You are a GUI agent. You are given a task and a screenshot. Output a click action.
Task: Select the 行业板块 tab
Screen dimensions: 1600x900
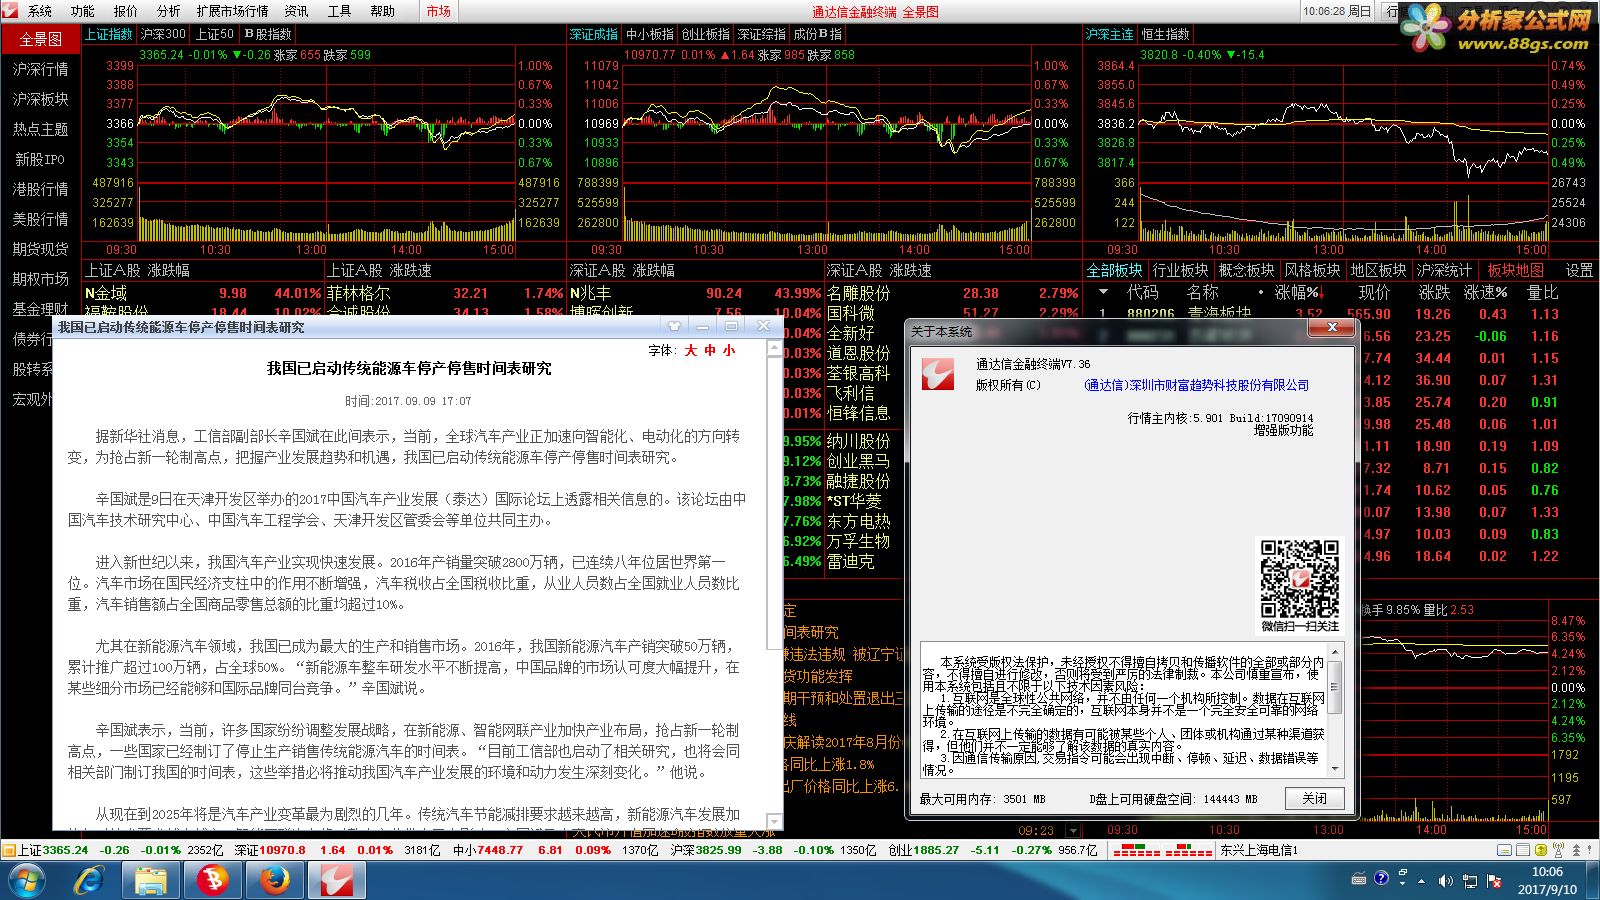coord(1180,270)
